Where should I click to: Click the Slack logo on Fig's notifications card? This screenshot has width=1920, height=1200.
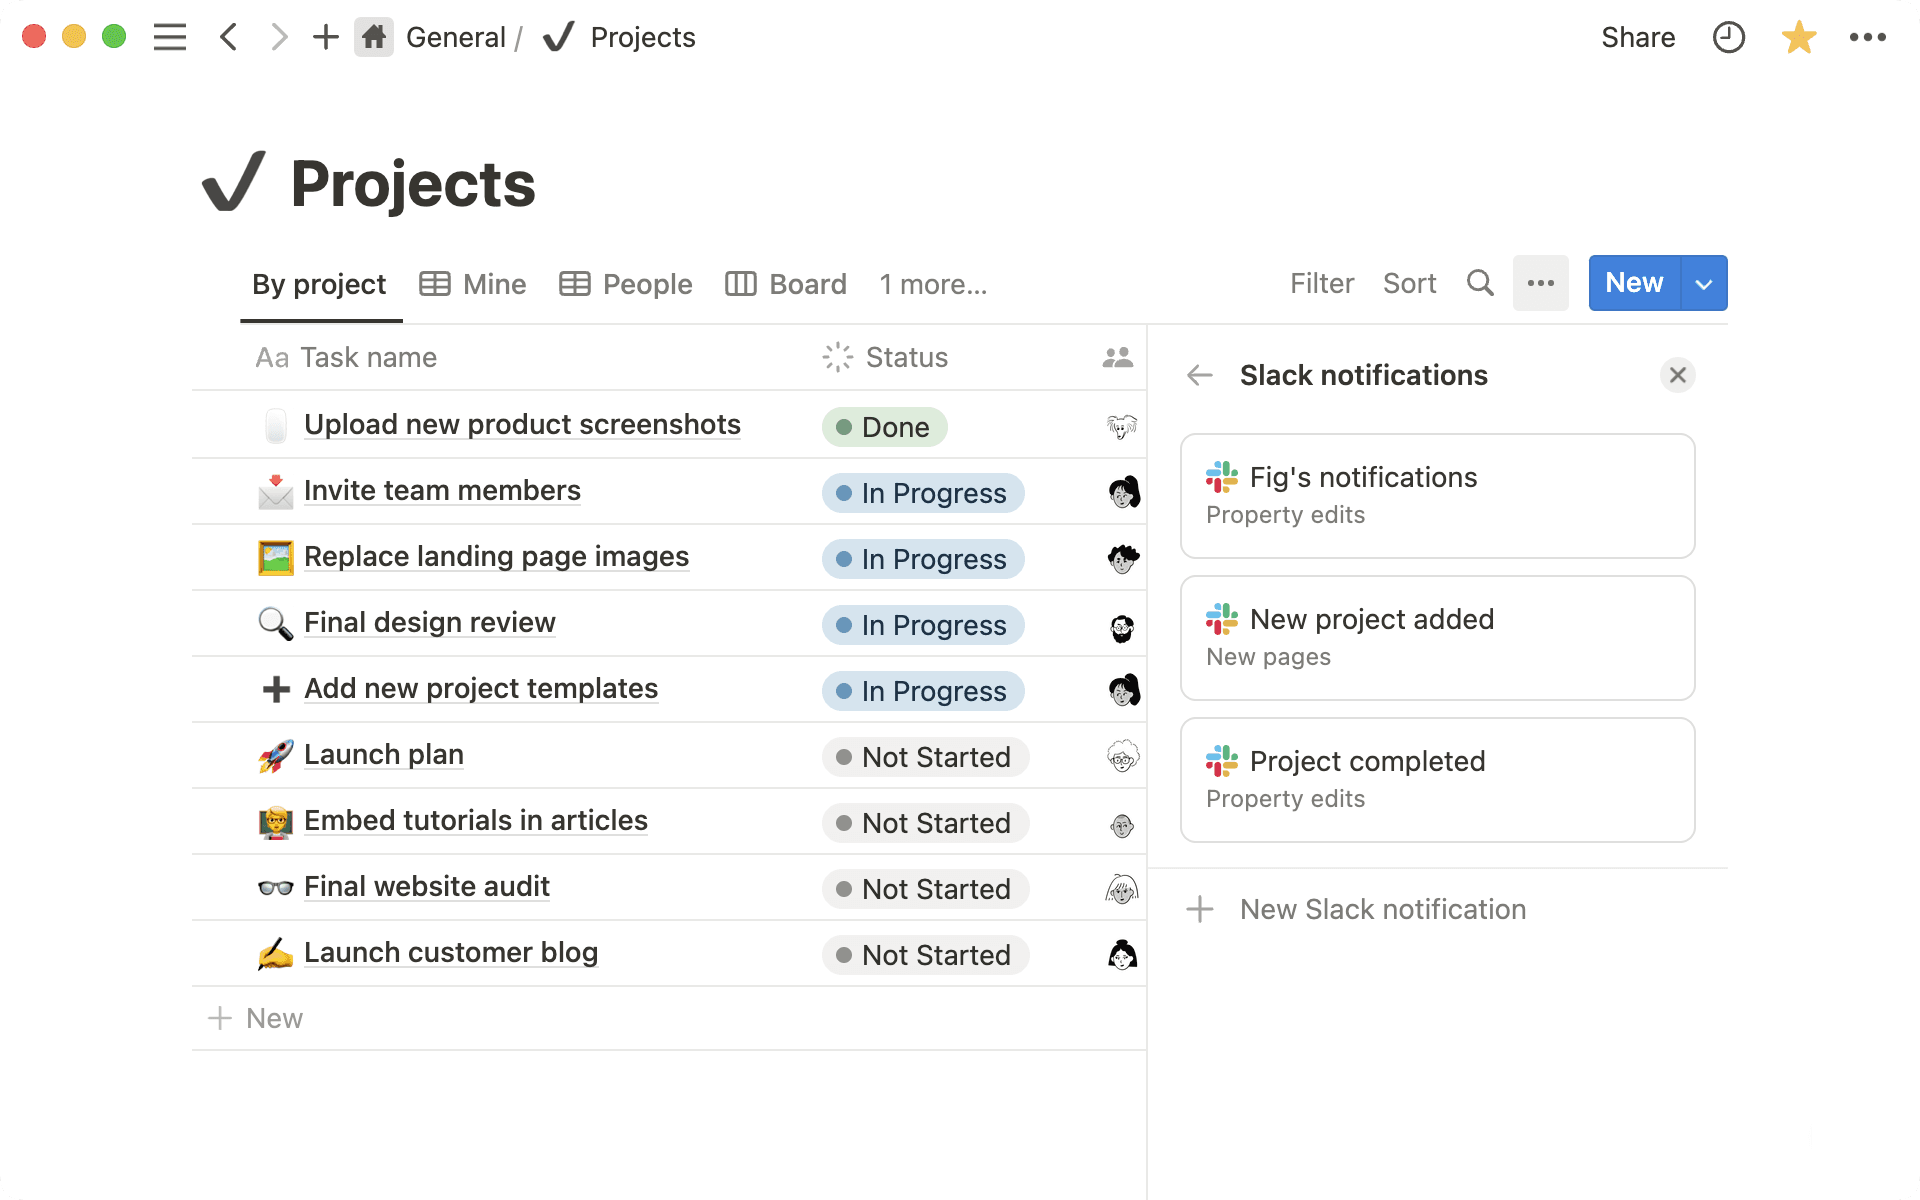tap(1221, 477)
